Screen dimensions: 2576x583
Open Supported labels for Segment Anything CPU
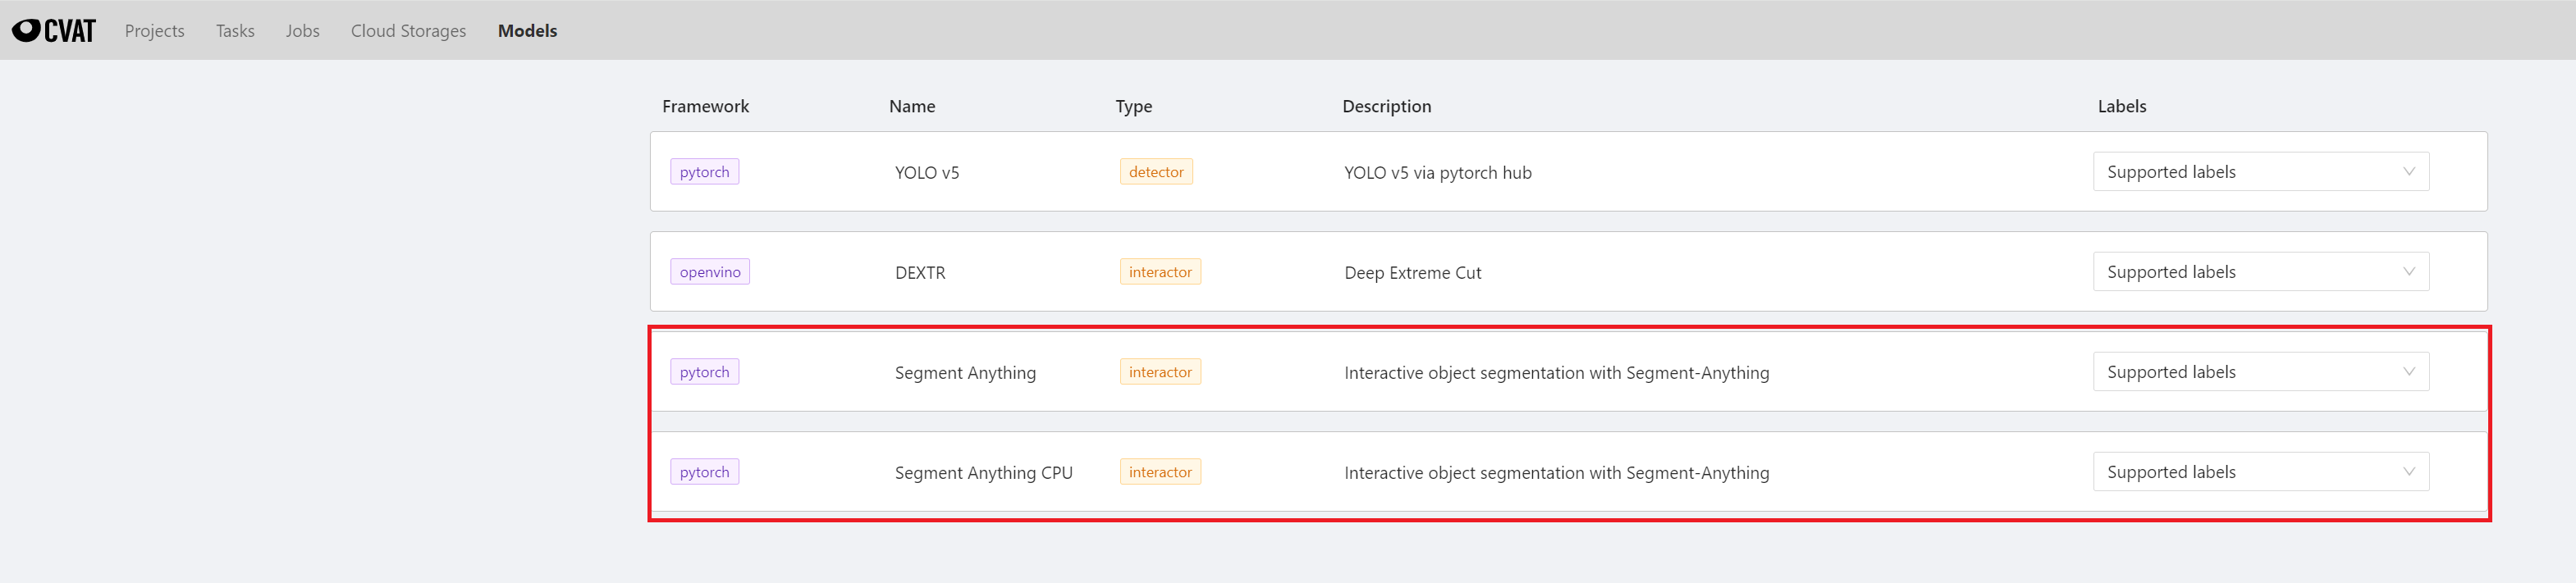2259,472
